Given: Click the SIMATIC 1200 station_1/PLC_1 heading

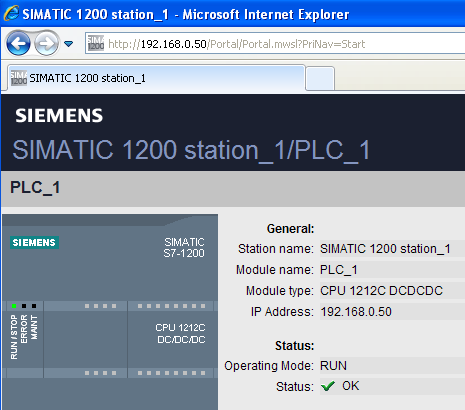Looking at the screenshot, I should pos(191,150).
